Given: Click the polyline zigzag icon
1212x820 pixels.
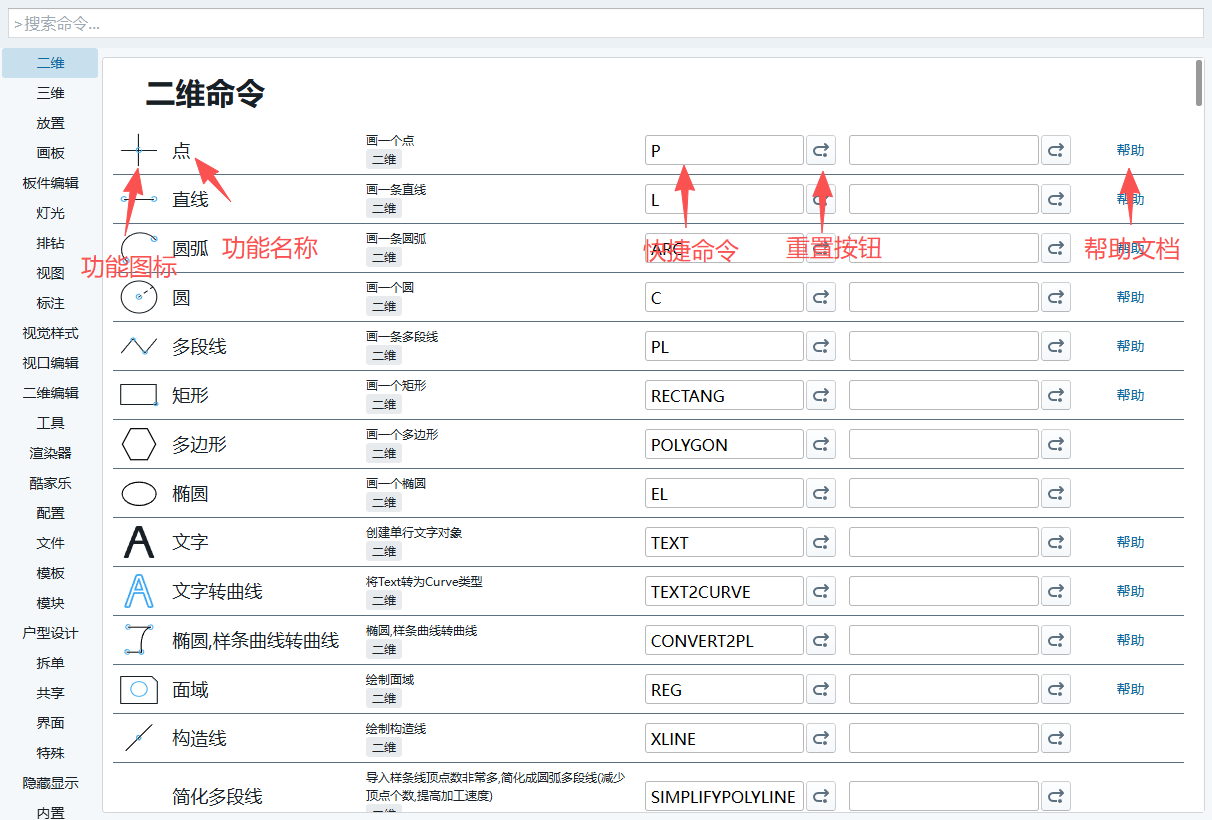Looking at the screenshot, I should coord(139,346).
